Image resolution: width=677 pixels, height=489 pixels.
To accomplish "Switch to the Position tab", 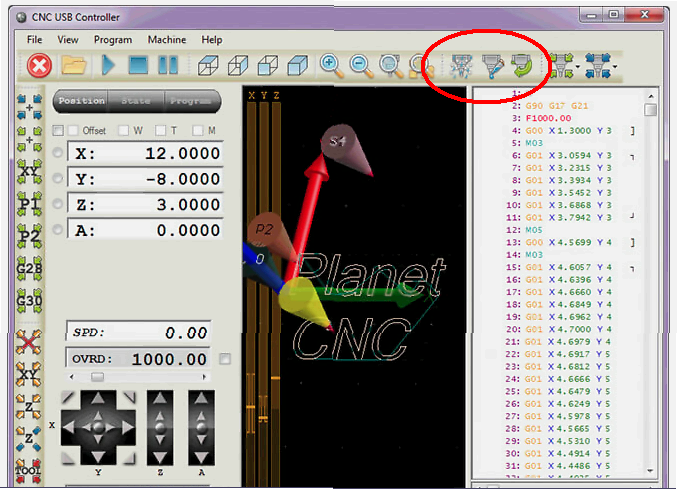I will click(81, 101).
